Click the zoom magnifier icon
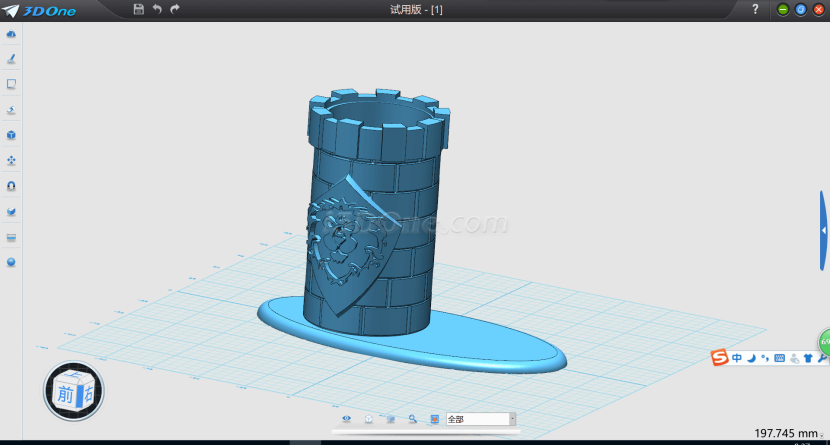Viewport: 830px width, 446px height. tap(412, 419)
